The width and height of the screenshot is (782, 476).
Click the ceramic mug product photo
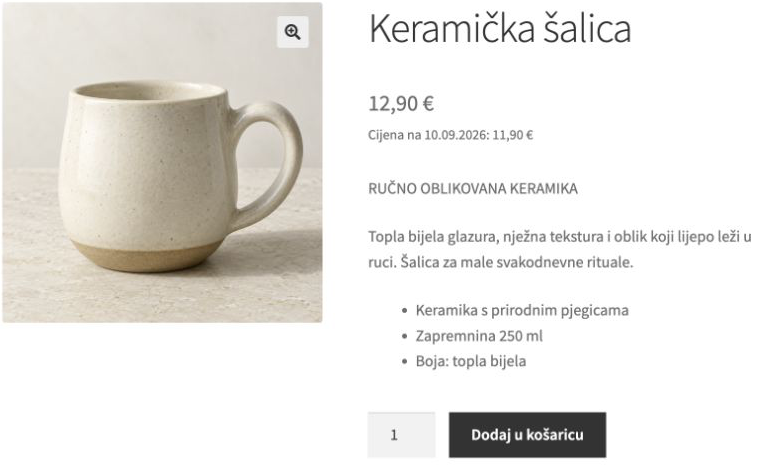pos(162,162)
